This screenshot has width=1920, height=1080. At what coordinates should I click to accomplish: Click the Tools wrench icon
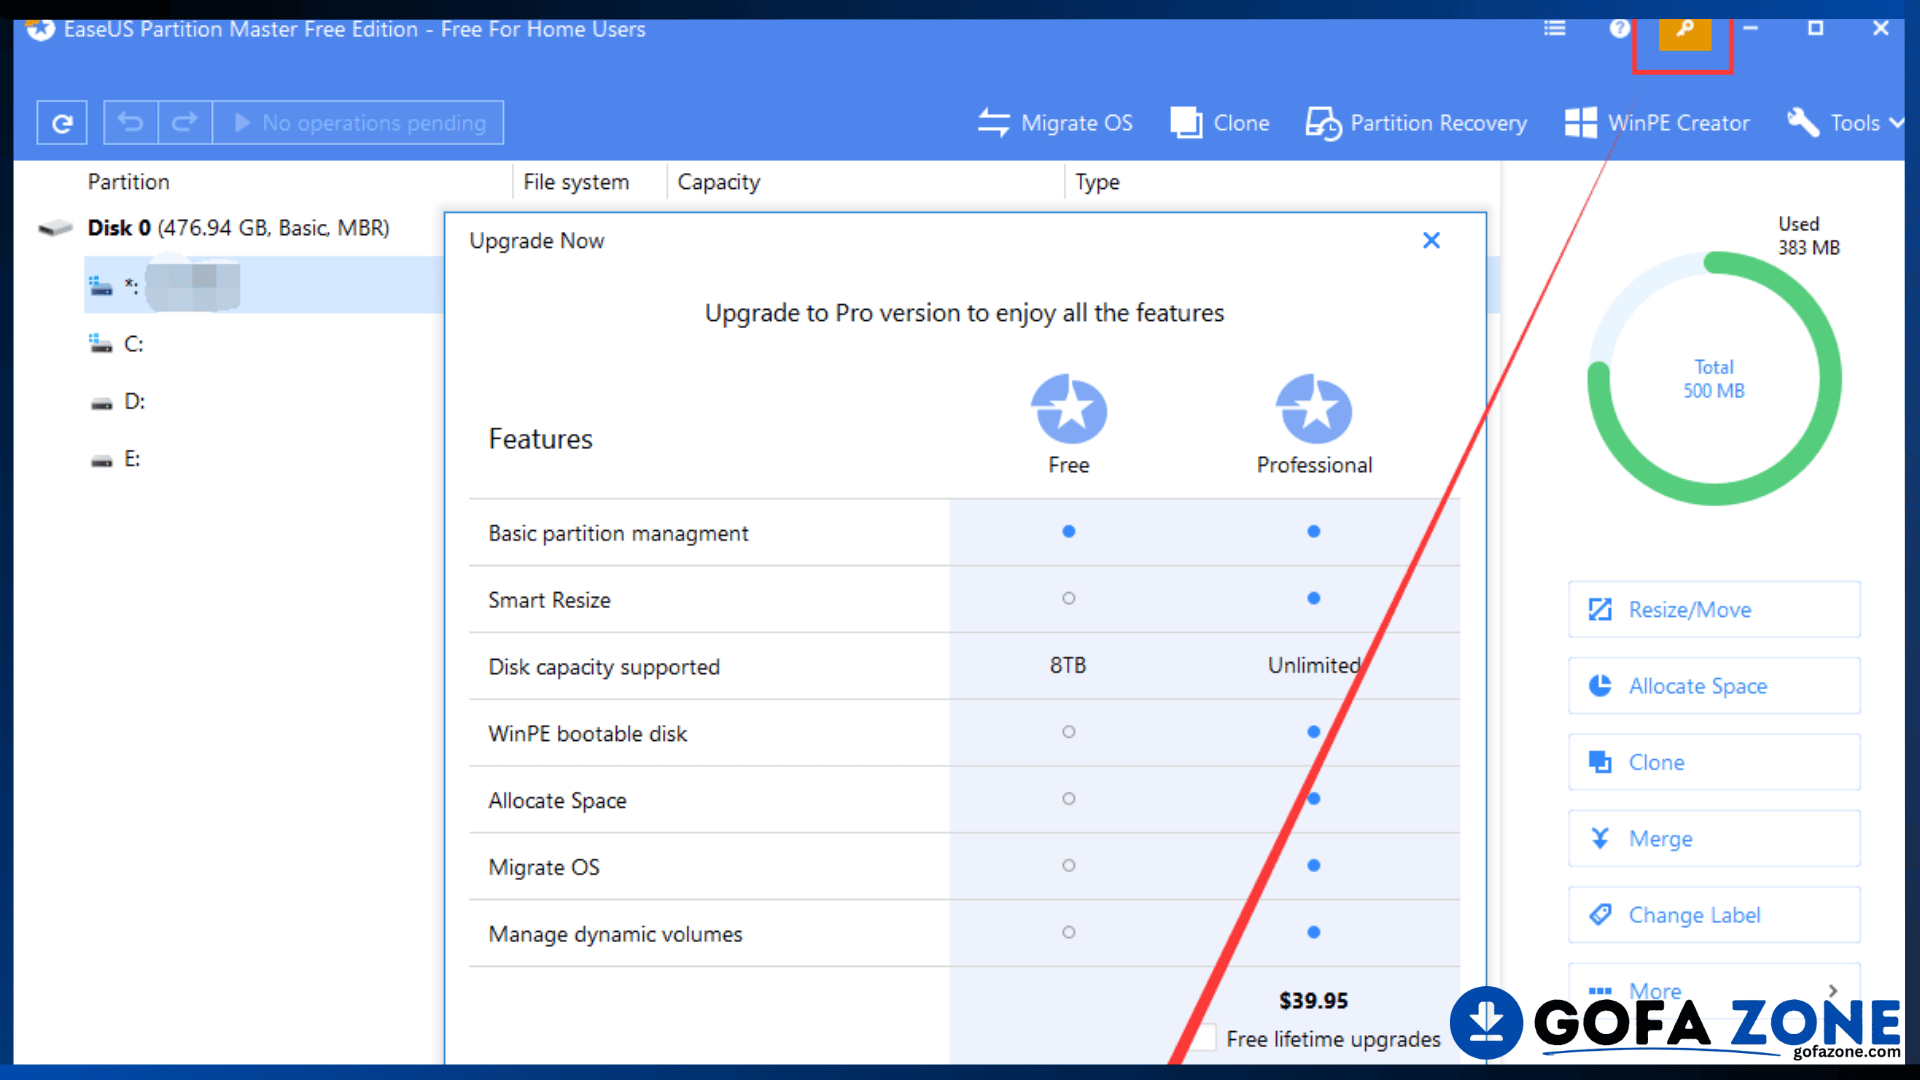[1803, 123]
